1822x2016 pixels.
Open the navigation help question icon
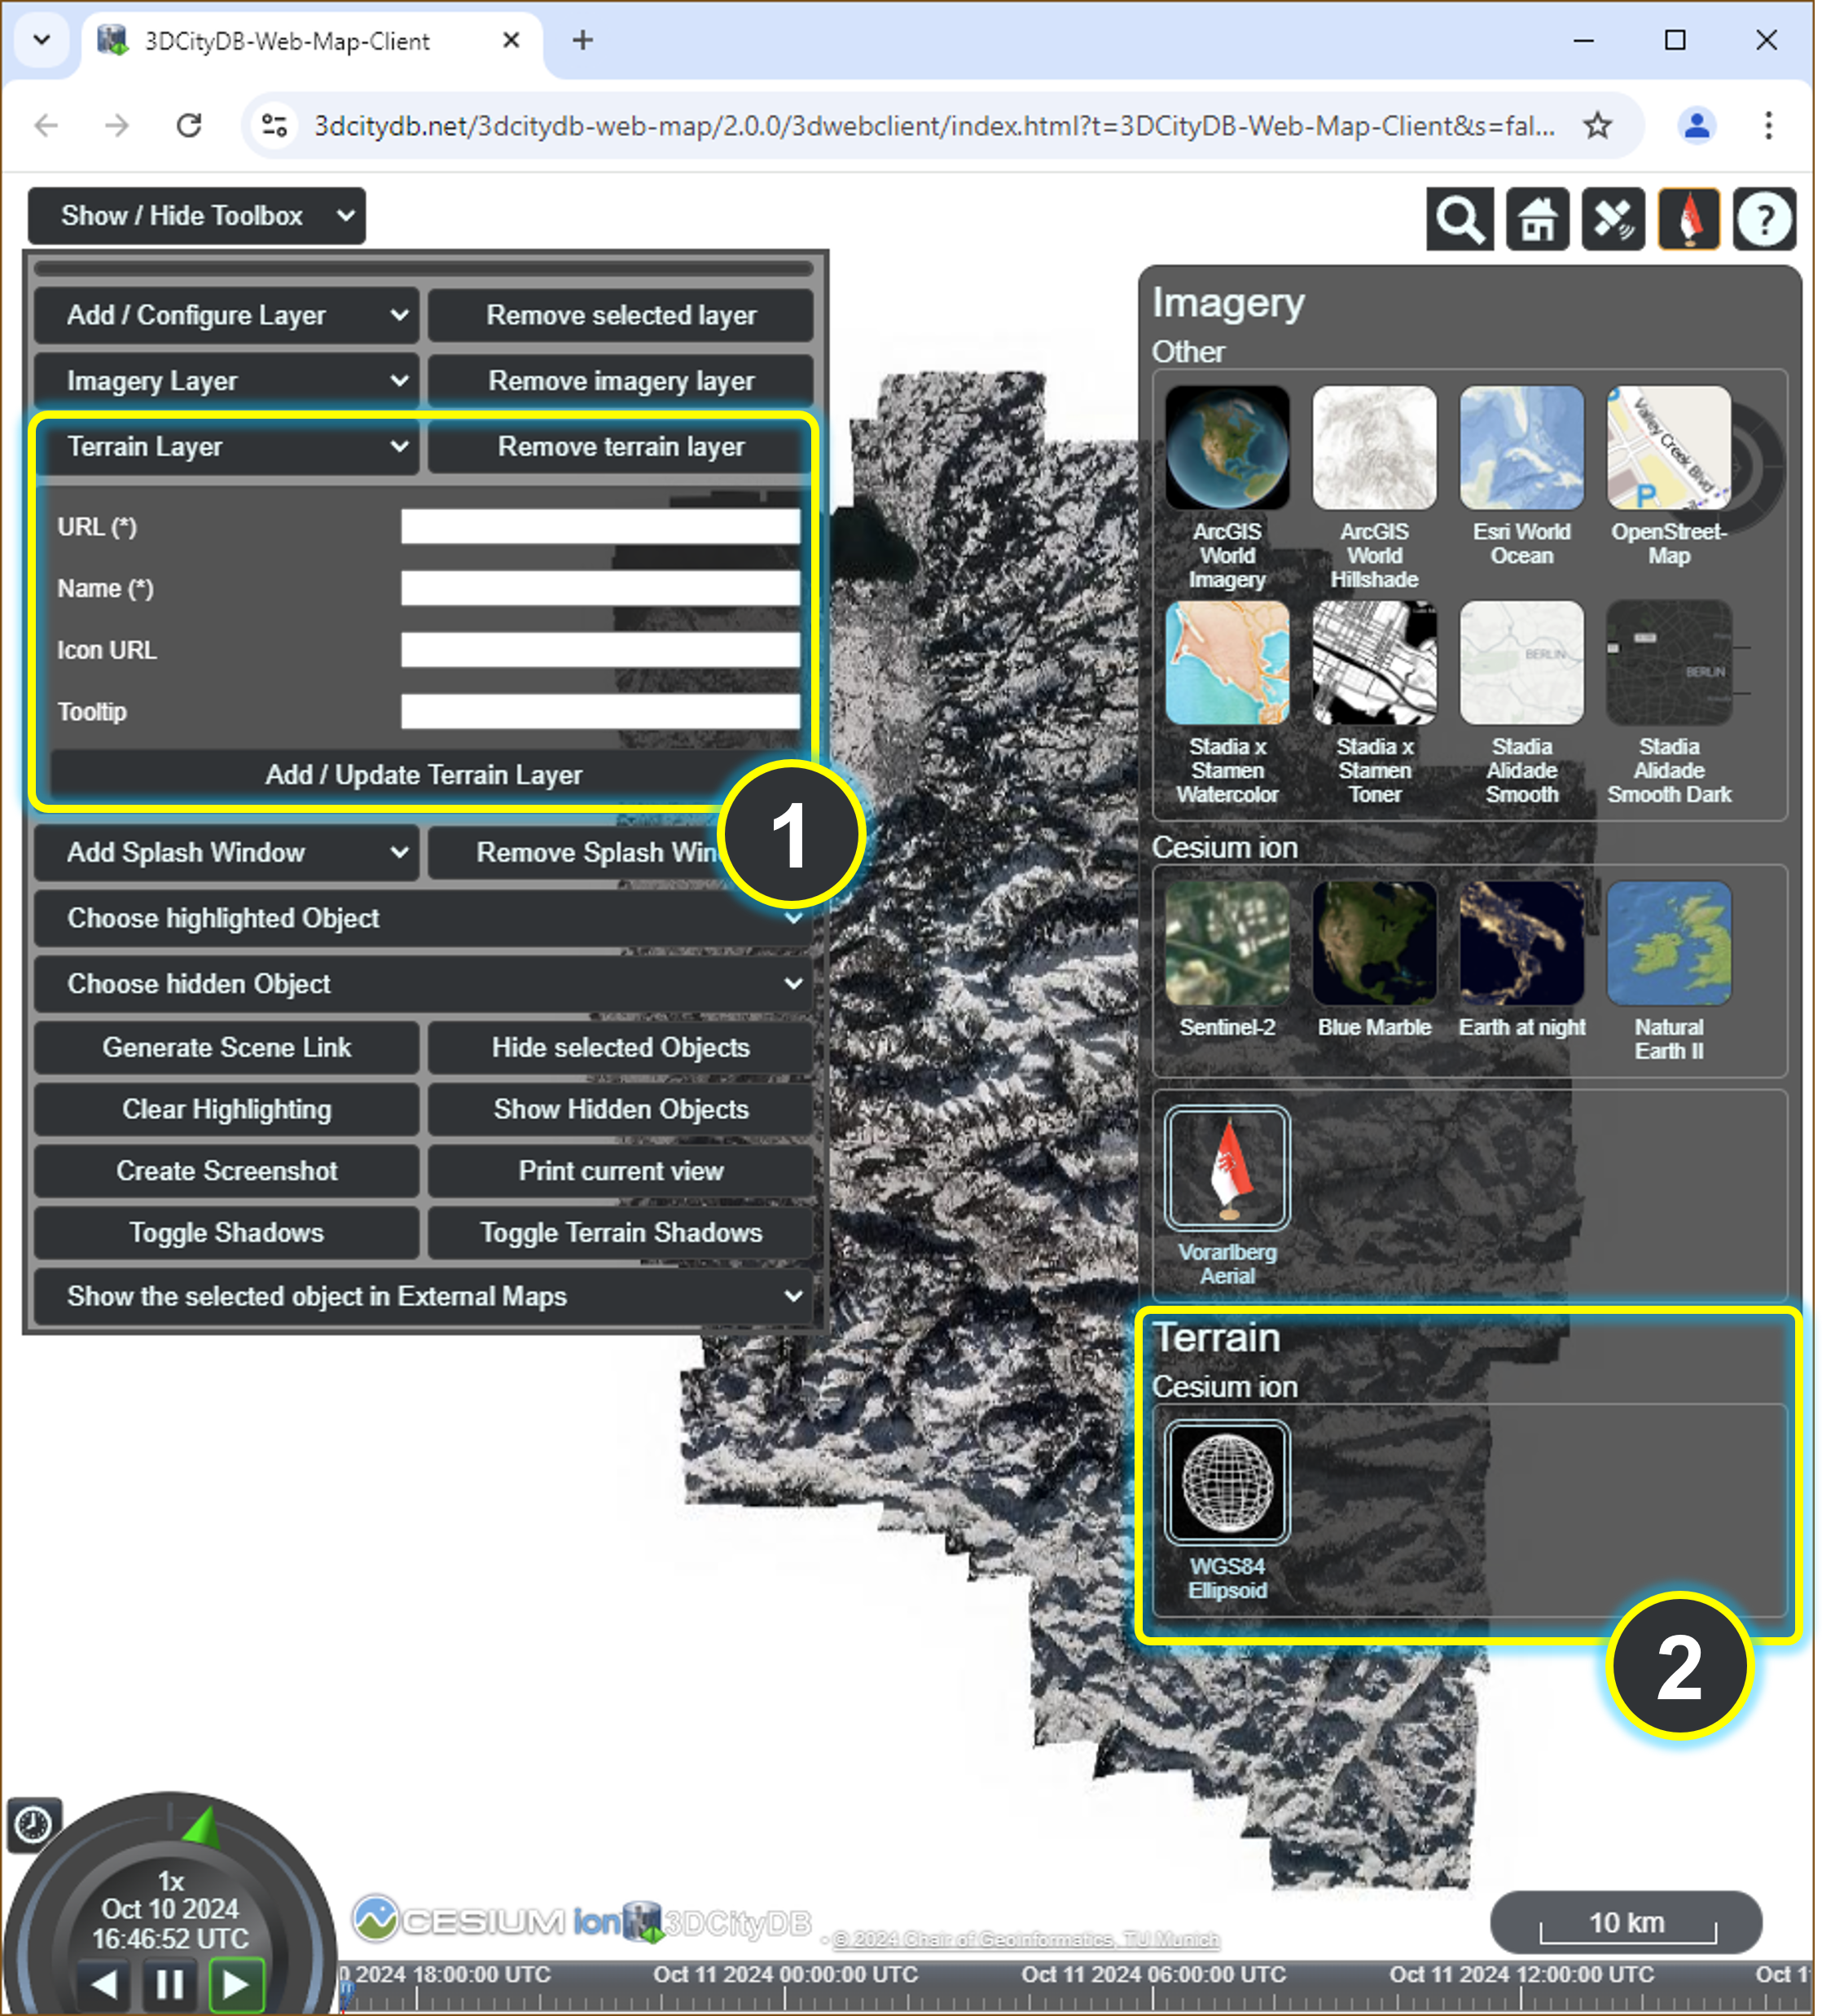1764,218
